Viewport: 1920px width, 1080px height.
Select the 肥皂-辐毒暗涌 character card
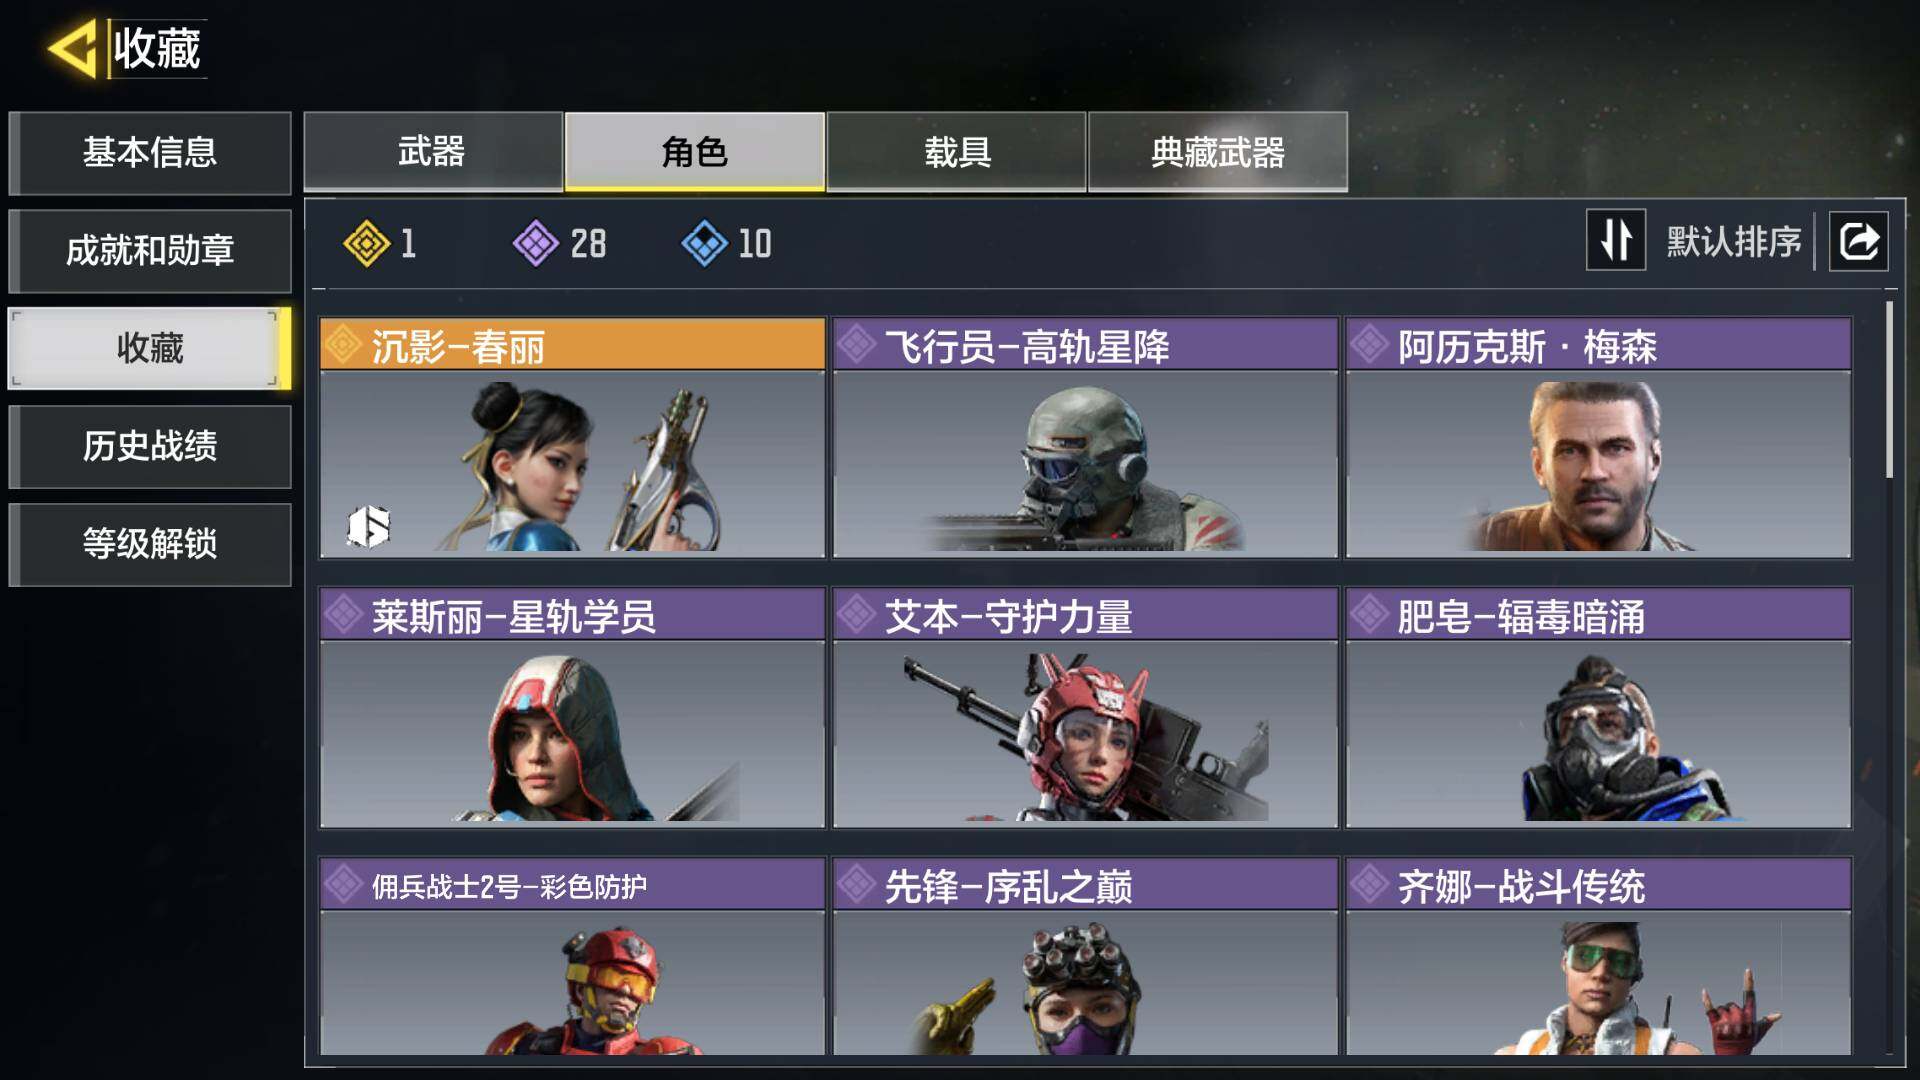click(x=1598, y=708)
